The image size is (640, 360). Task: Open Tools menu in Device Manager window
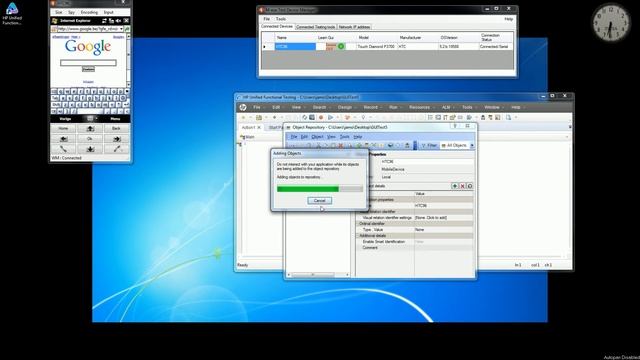[x=281, y=19]
